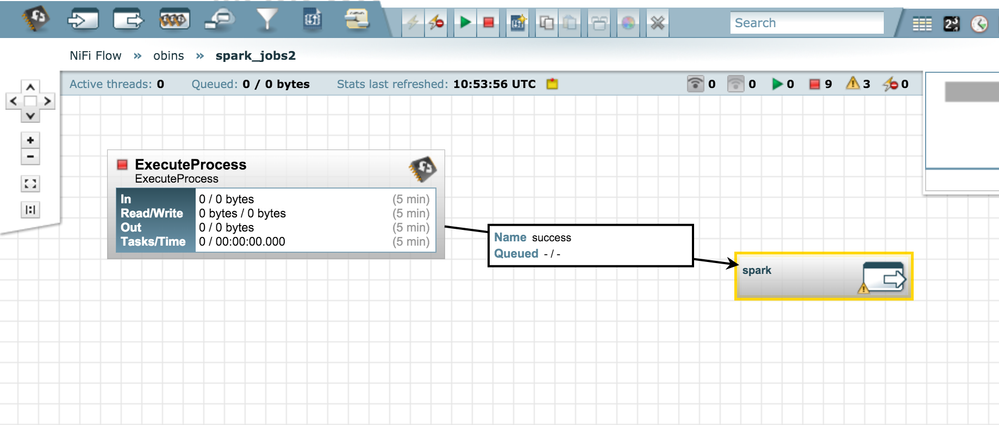Pan canvas up with arrow
Screen dimensions: 999x425
[x=31, y=87]
